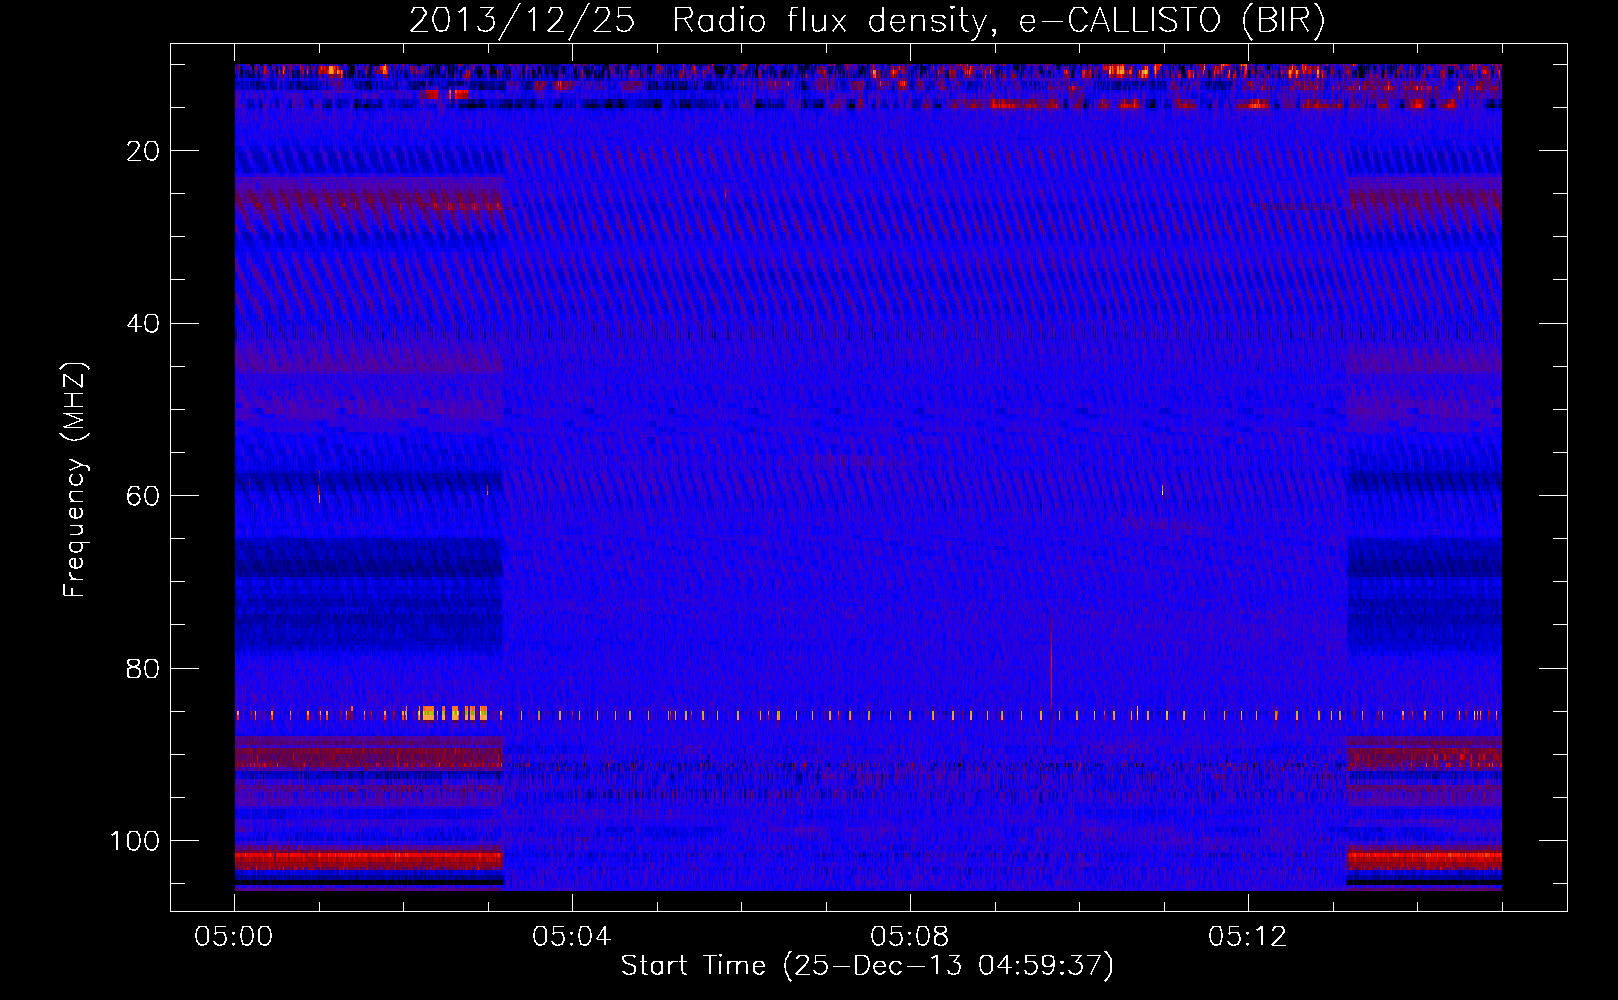Image resolution: width=1618 pixels, height=1000 pixels.
Task: Click the plot title "Radio flux density, e-CALLISTO (BIR)"
Action: (x=998, y=21)
